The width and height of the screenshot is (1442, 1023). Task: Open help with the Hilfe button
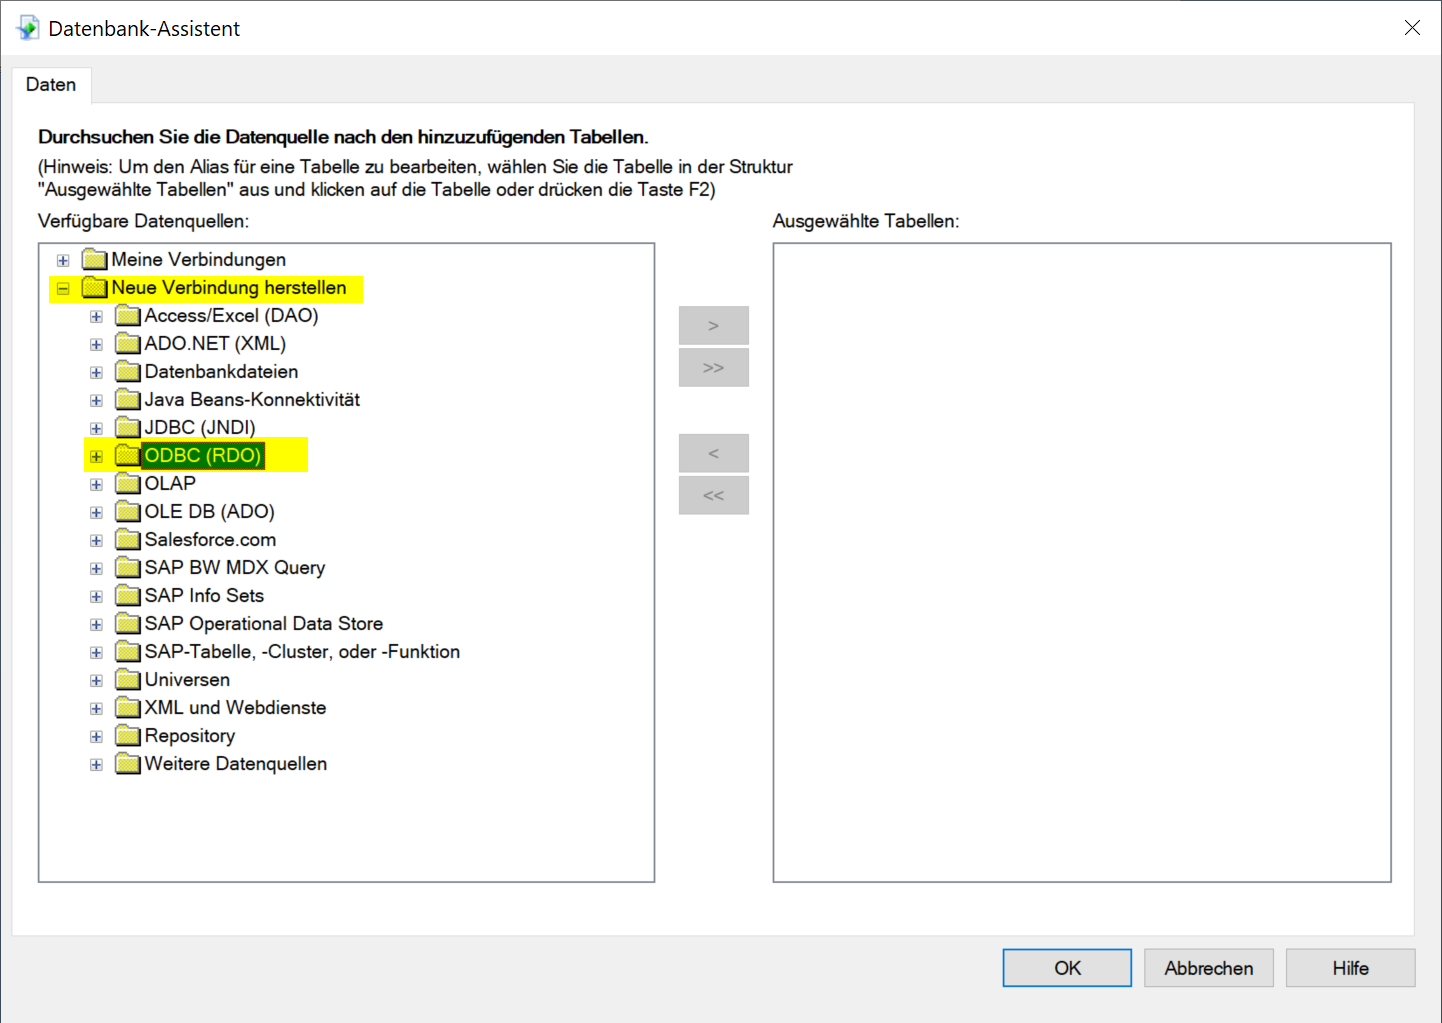(x=1350, y=968)
